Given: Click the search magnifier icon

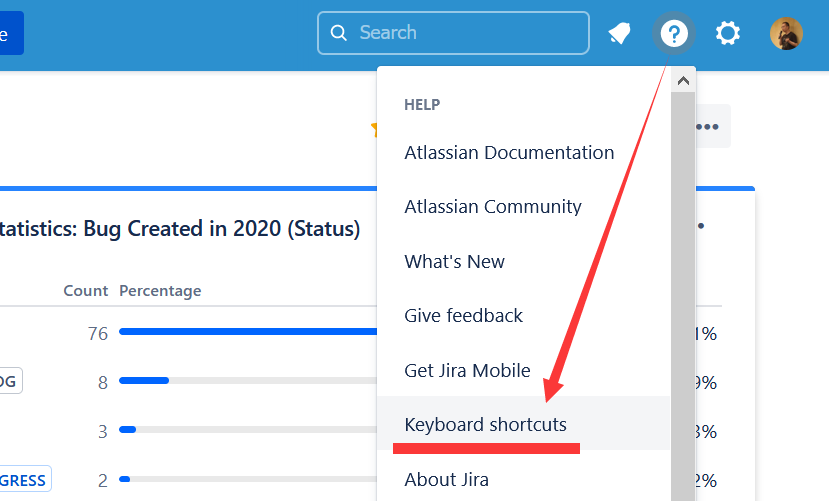Looking at the screenshot, I should (x=338, y=33).
